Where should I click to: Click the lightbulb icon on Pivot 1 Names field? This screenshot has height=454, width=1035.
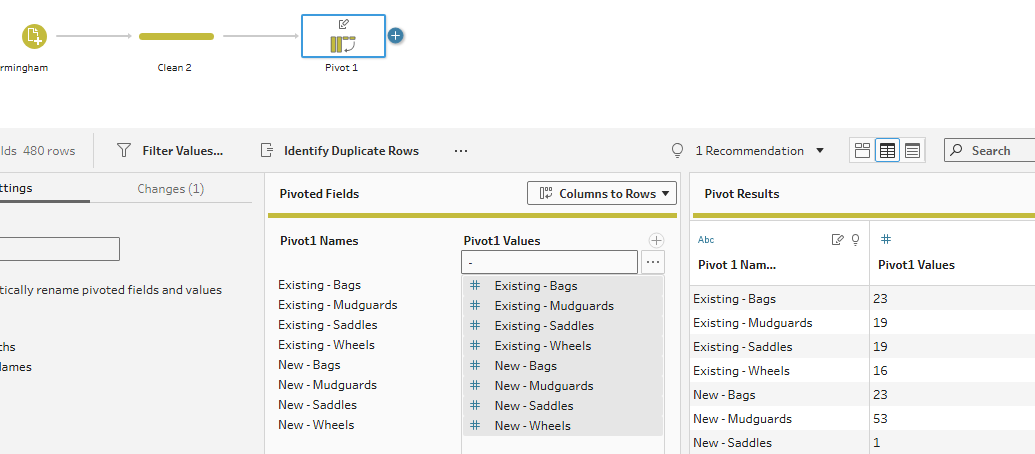pos(855,239)
